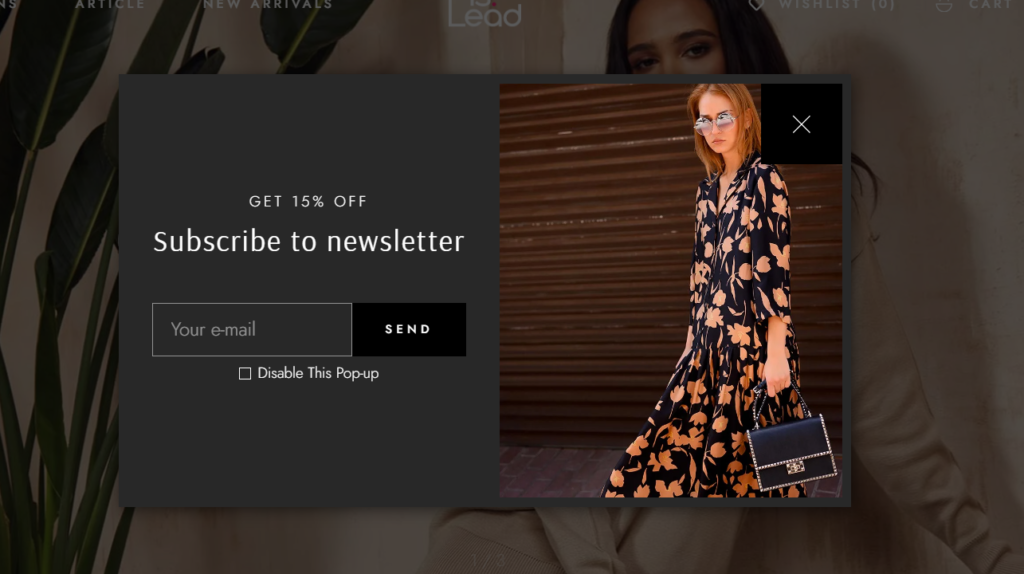Click the 'GET 15% OFF' text
1024x574 pixels.
coord(308,201)
